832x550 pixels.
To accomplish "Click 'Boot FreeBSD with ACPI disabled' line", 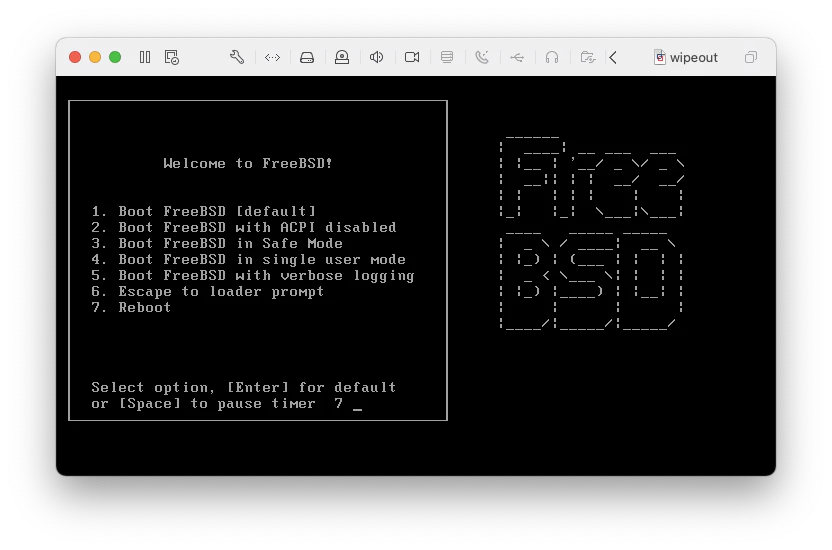I will tap(257, 228).
